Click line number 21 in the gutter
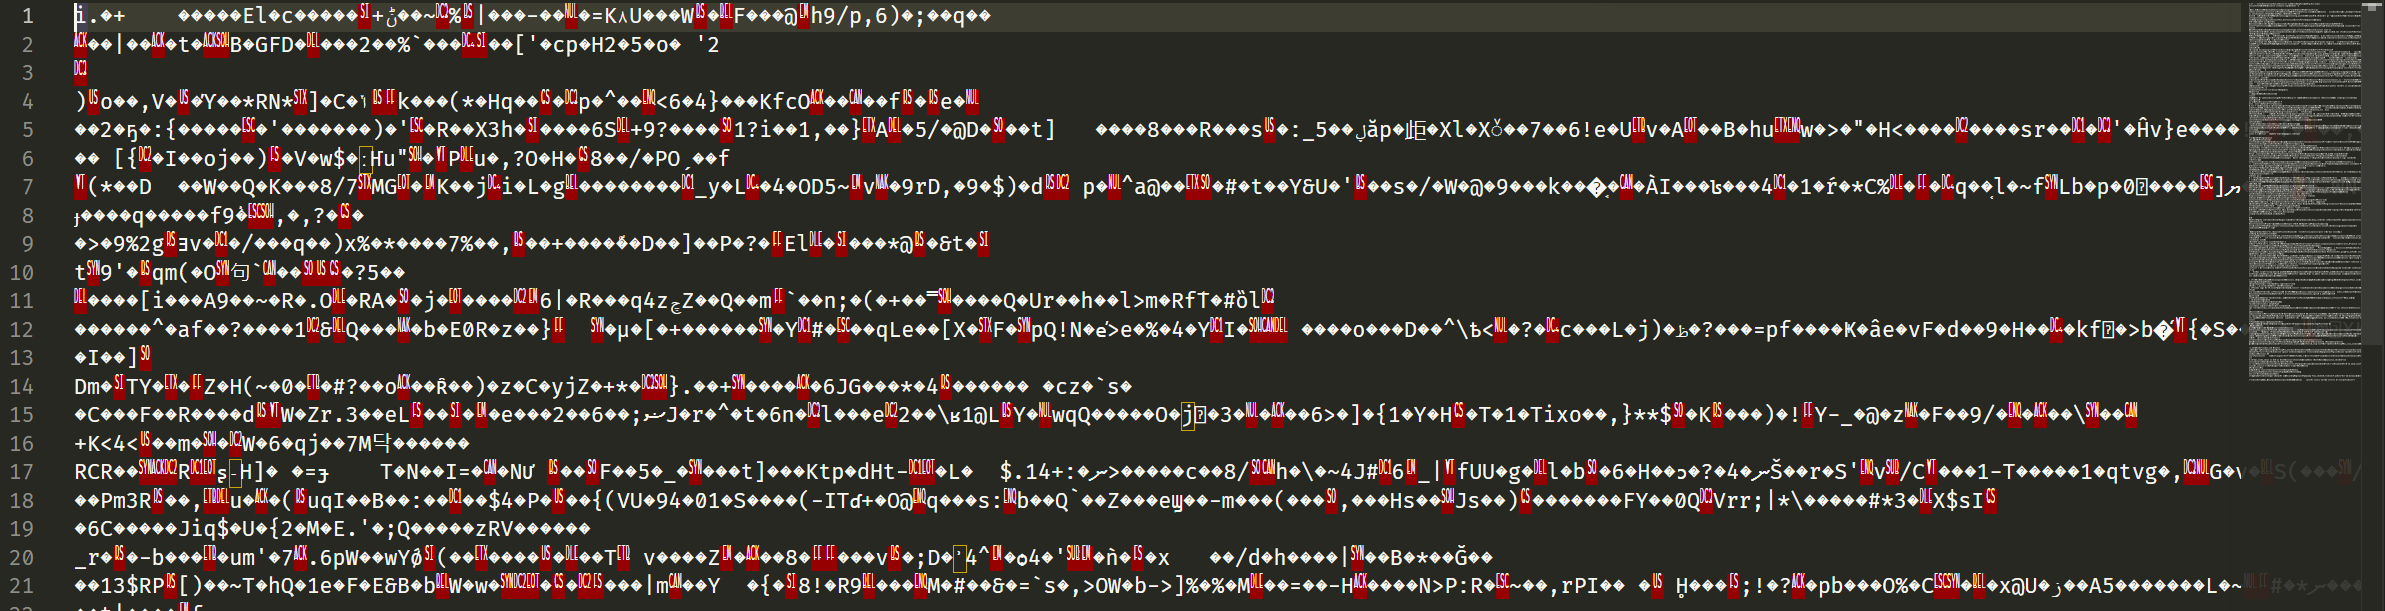The height and width of the screenshot is (611, 2385). (x=22, y=586)
